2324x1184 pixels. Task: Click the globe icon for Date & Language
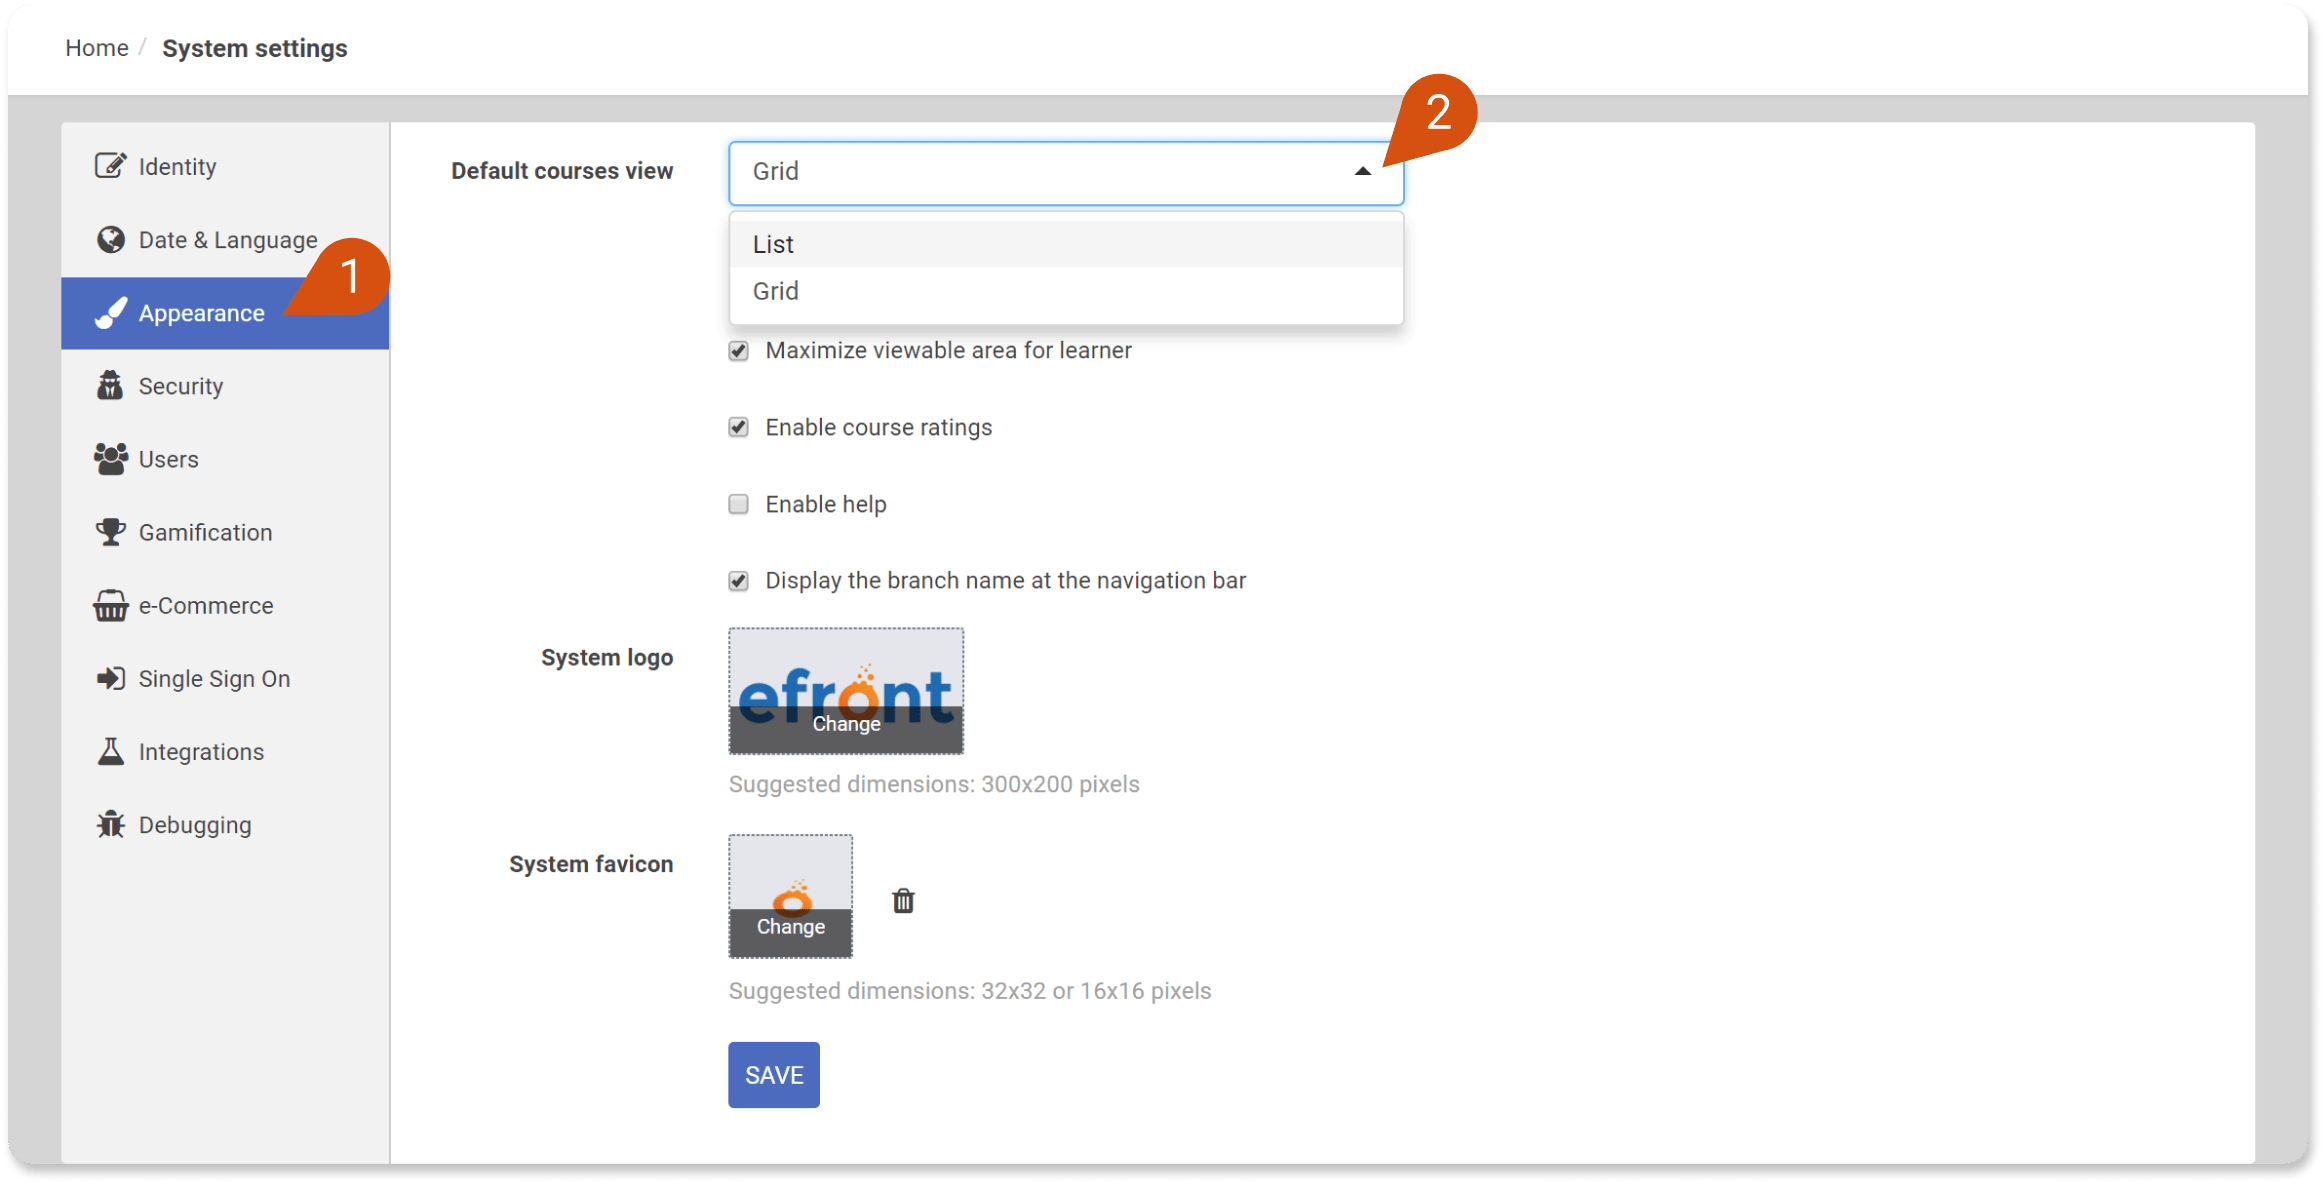pos(110,240)
